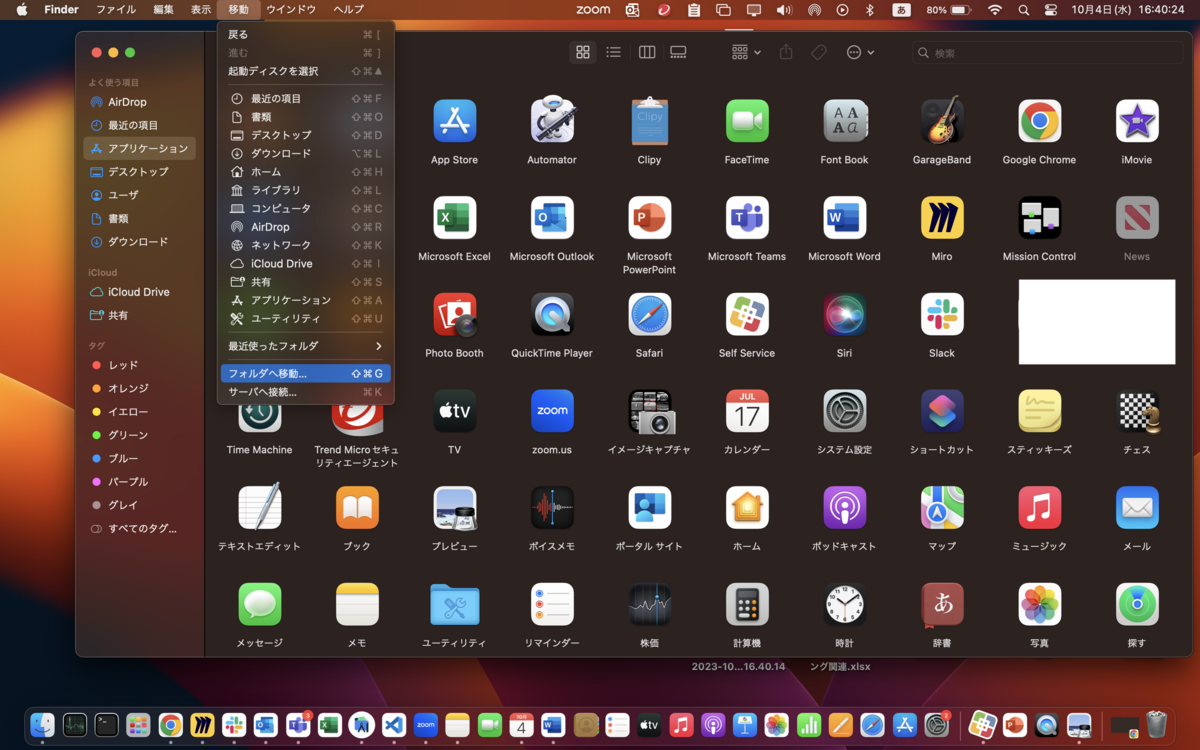Switch Finder to list view
This screenshot has width=1200, height=750.
(x=614, y=52)
